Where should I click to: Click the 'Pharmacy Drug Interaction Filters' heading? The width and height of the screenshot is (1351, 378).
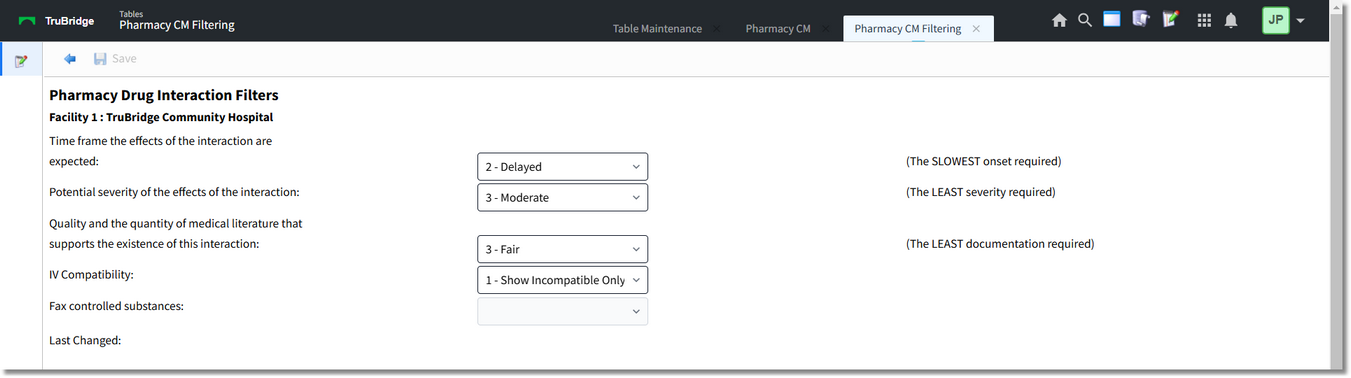point(164,96)
